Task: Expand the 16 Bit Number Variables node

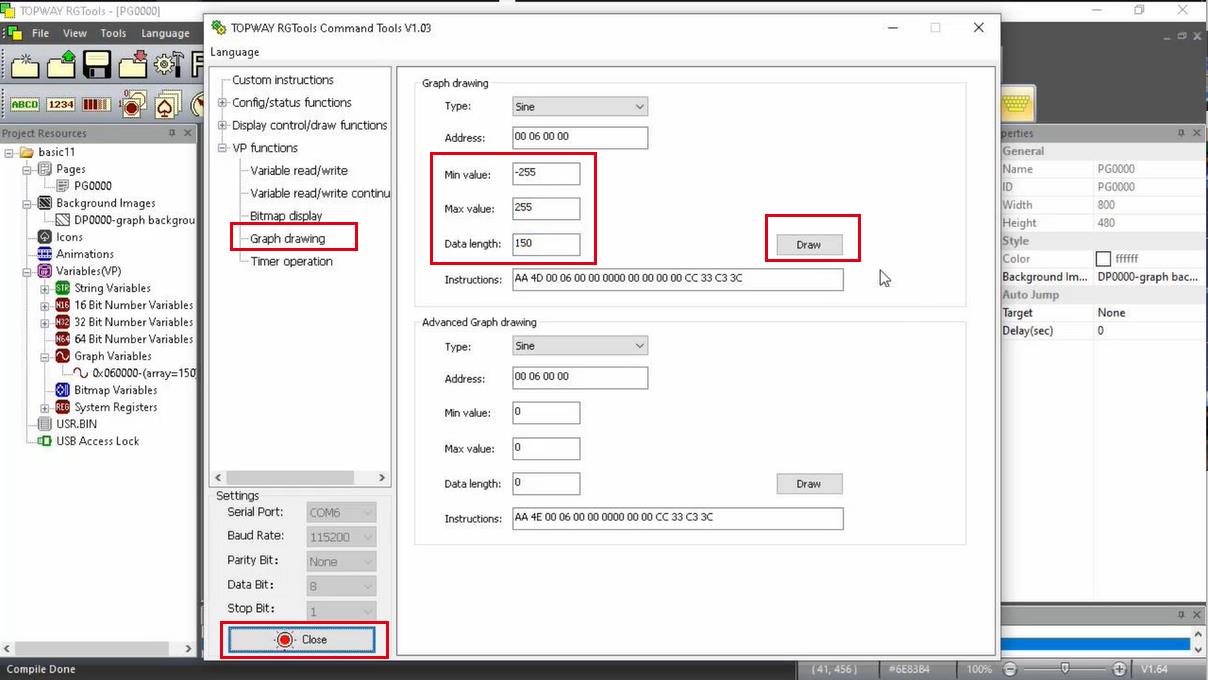Action: click(x=45, y=305)
